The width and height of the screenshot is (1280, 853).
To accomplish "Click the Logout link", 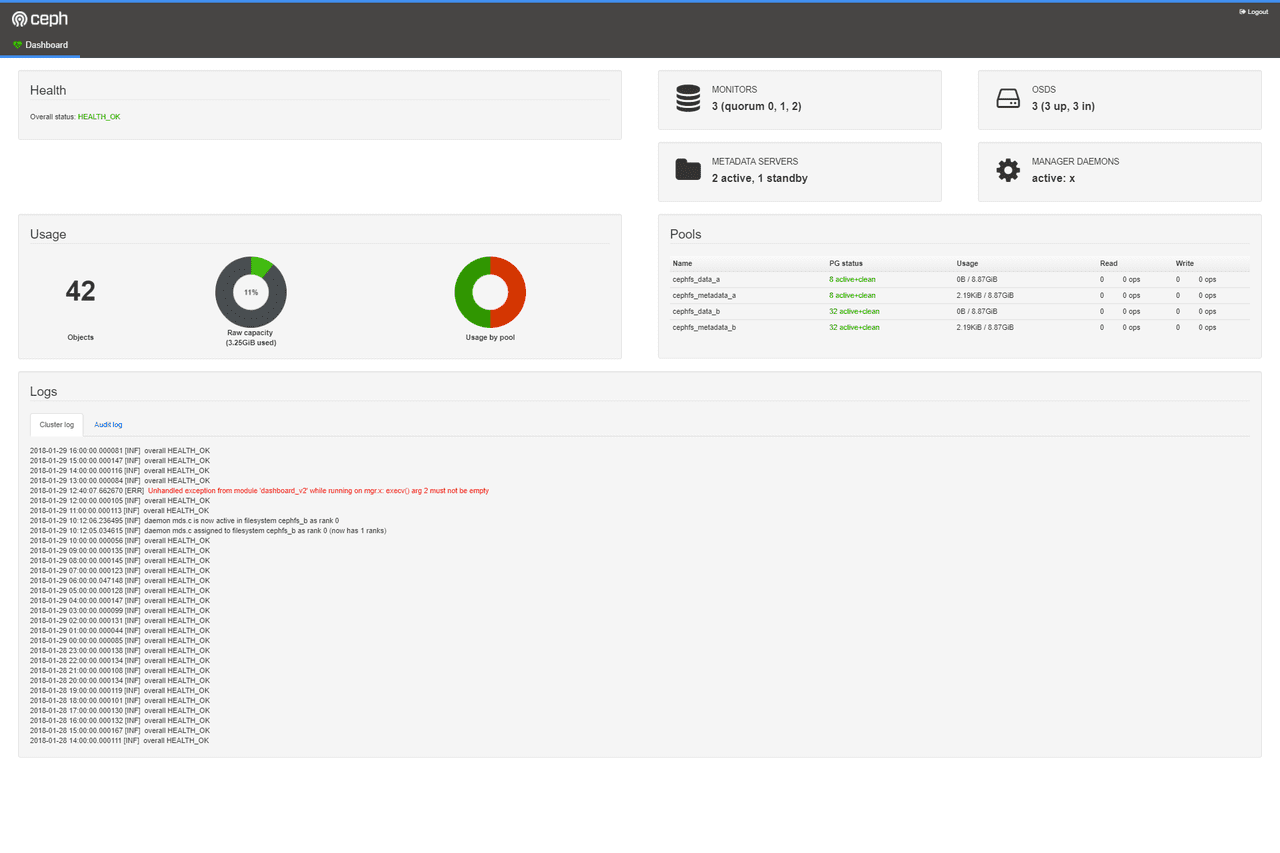I will (x=1257, y=12).
